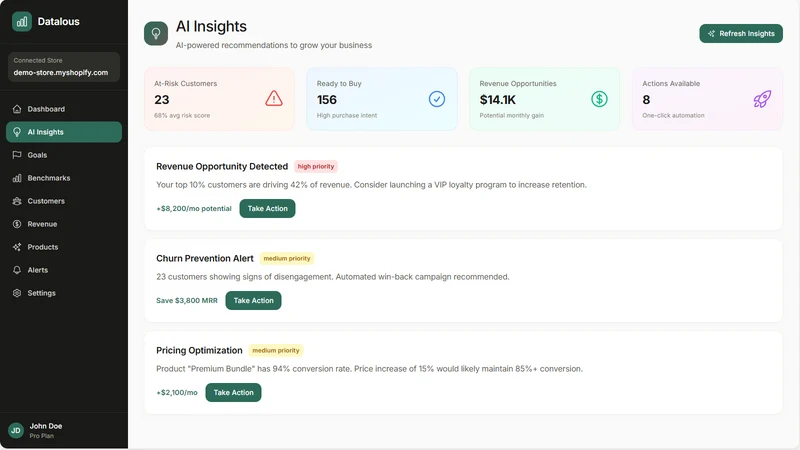Click the 68% avg risk score text
The height and width of the screenshot is (450, 800).
[x=182, y=115]
